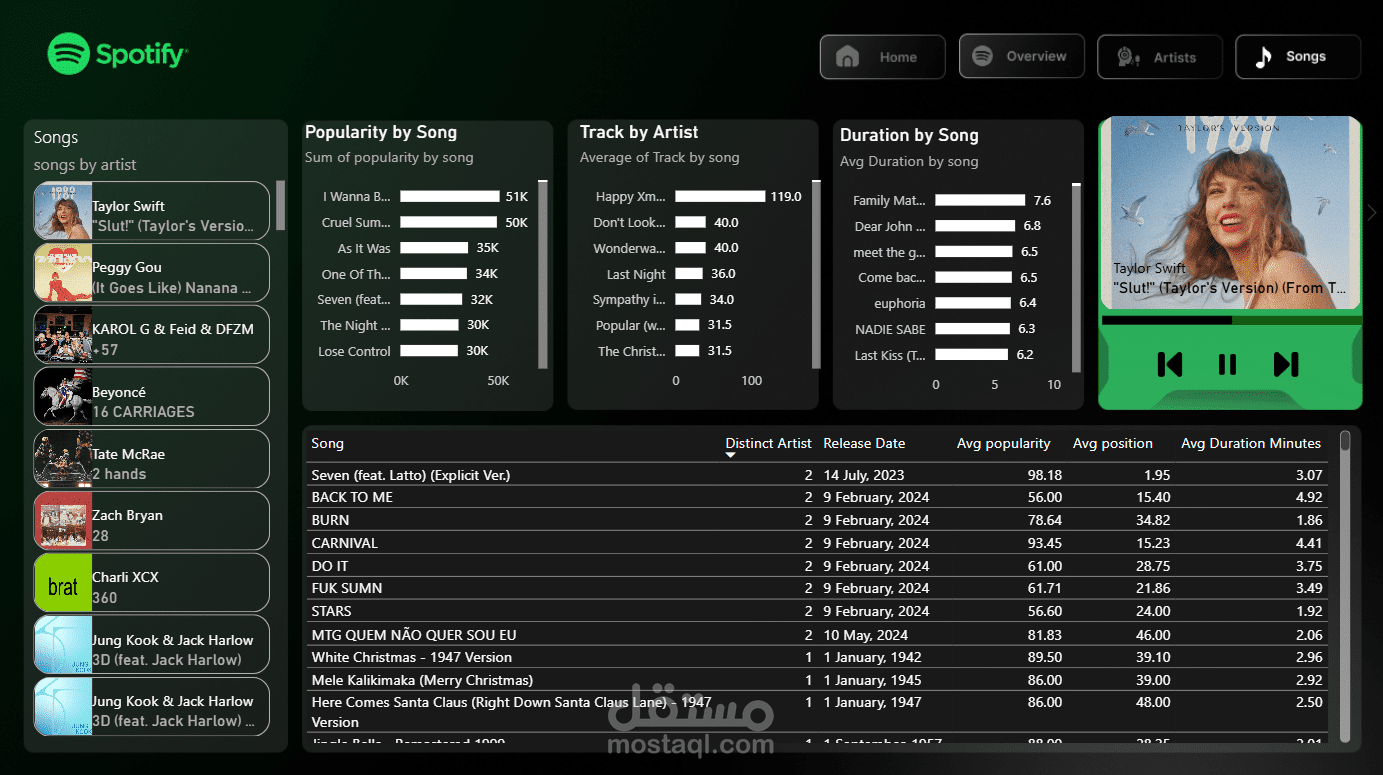Select Tate McRae 2 hands card

[152, 459]
